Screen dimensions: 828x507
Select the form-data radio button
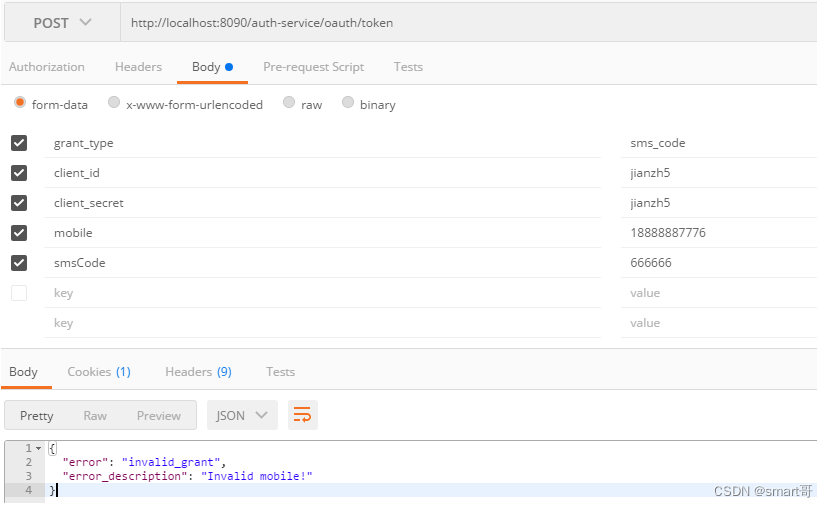coord(20,102)
